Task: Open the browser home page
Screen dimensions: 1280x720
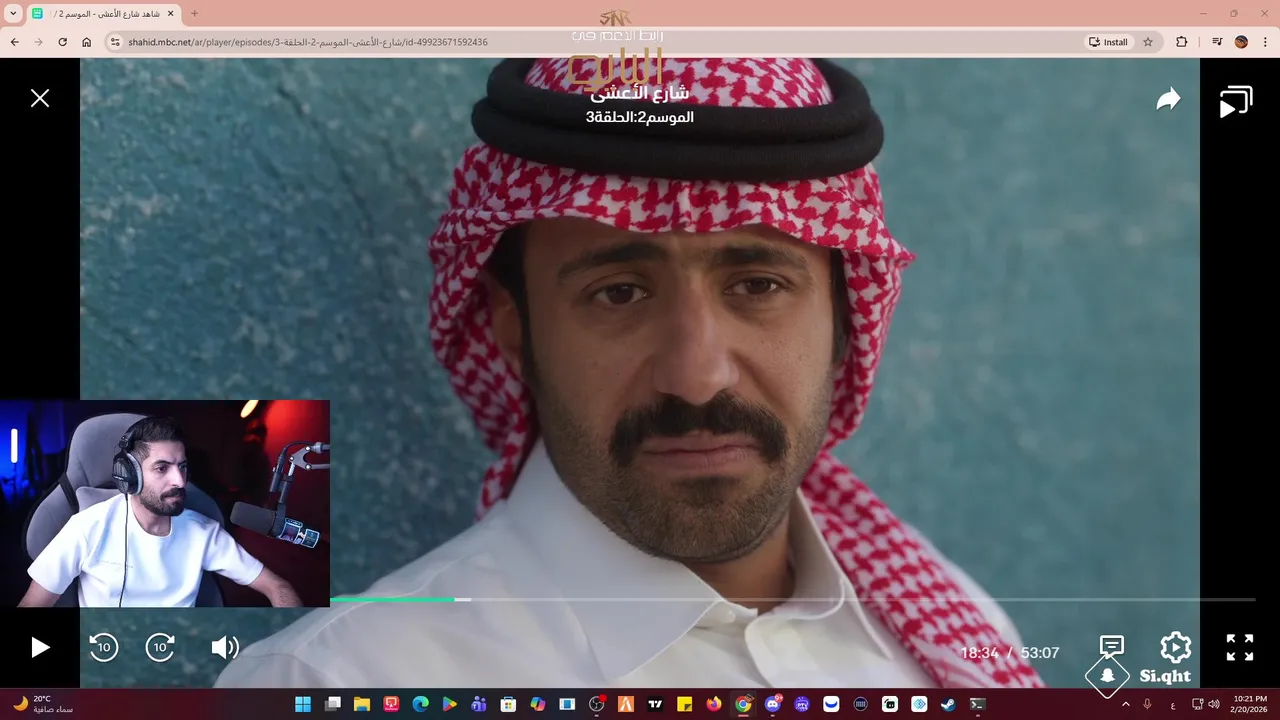Action: tap(87, 42)
